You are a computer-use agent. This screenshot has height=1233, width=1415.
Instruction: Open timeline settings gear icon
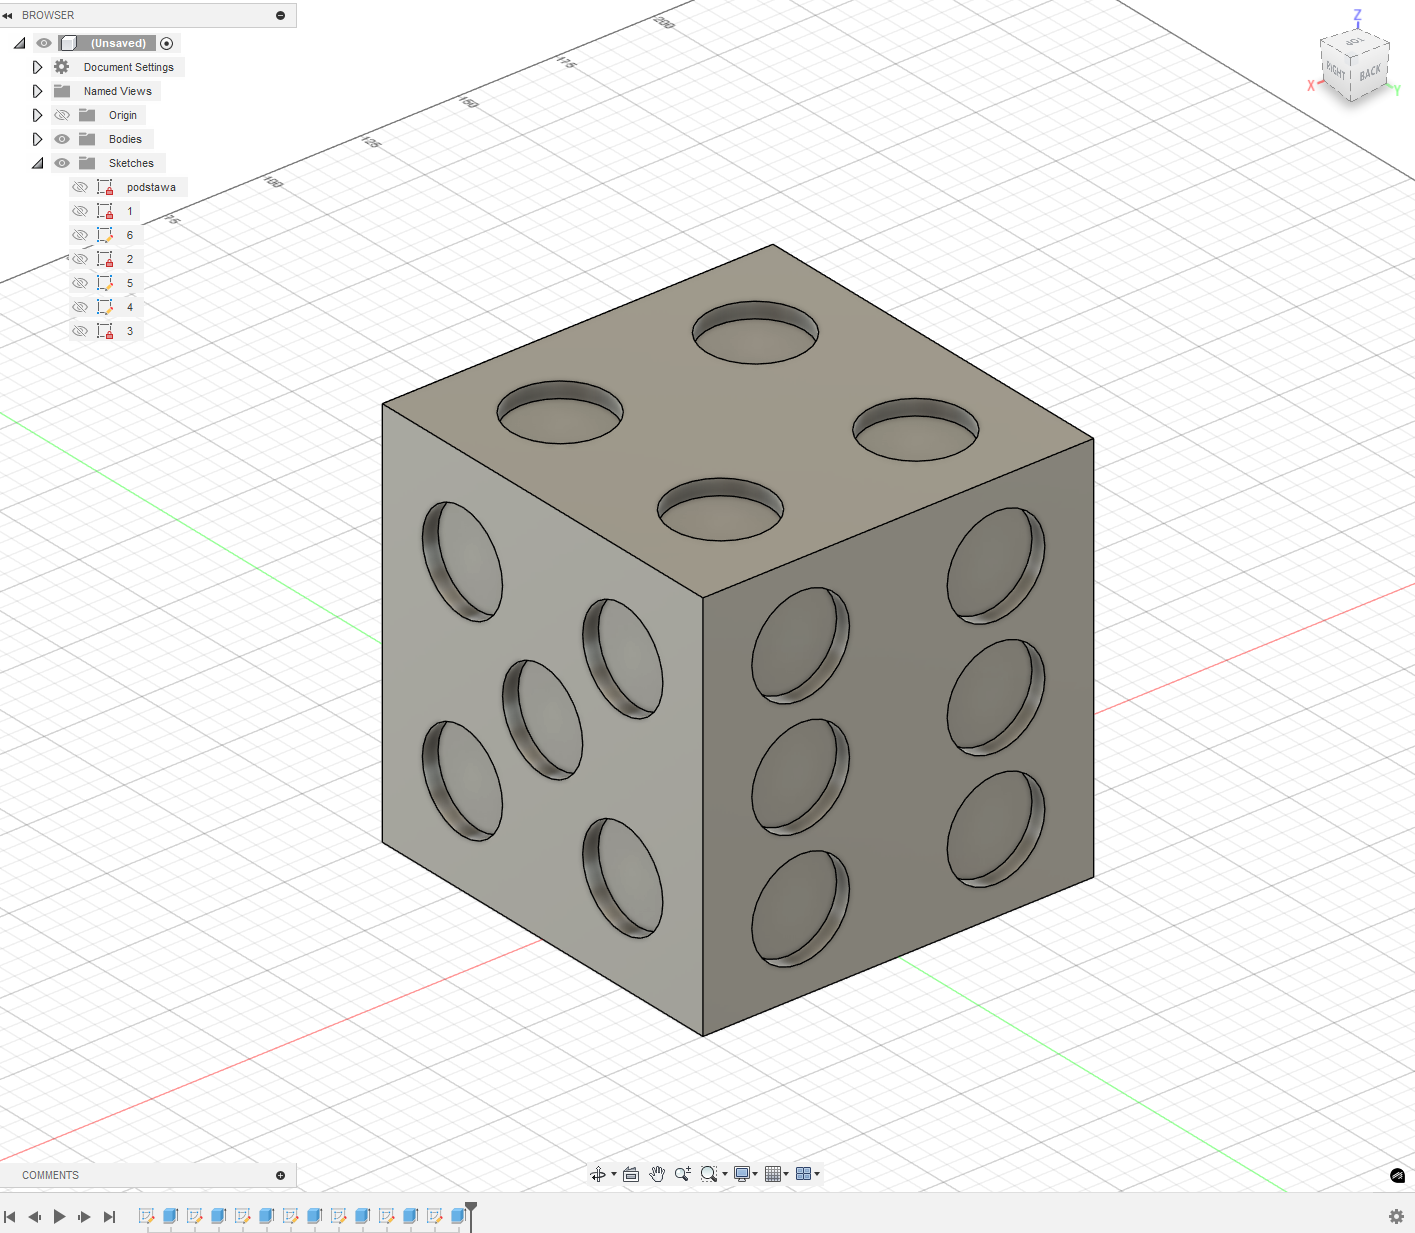click(1396, 1216)
